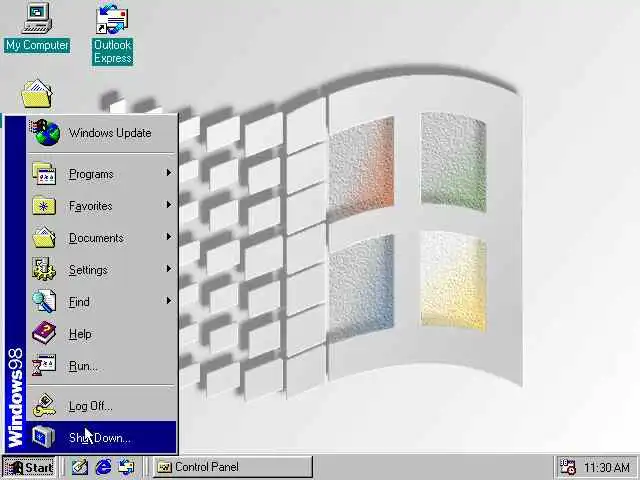The width and height of the screenshot is (640, 480).
Task: Switch to Control Panel taskbar button
Action: pos(233,467)
